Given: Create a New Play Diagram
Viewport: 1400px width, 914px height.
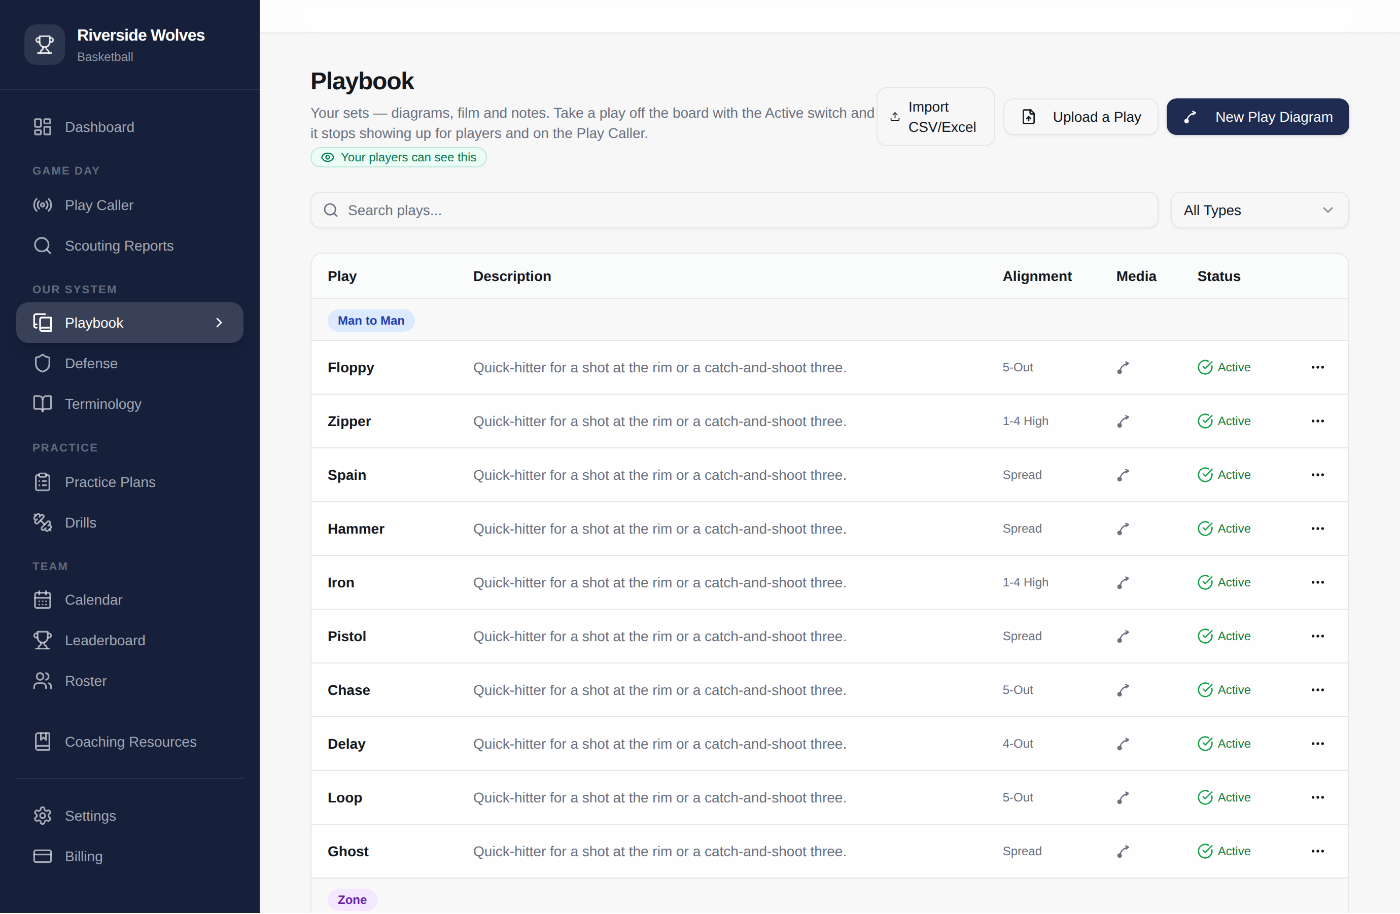Looking at the screenshot, I should pyautogui.click(x=1258, y=117).
